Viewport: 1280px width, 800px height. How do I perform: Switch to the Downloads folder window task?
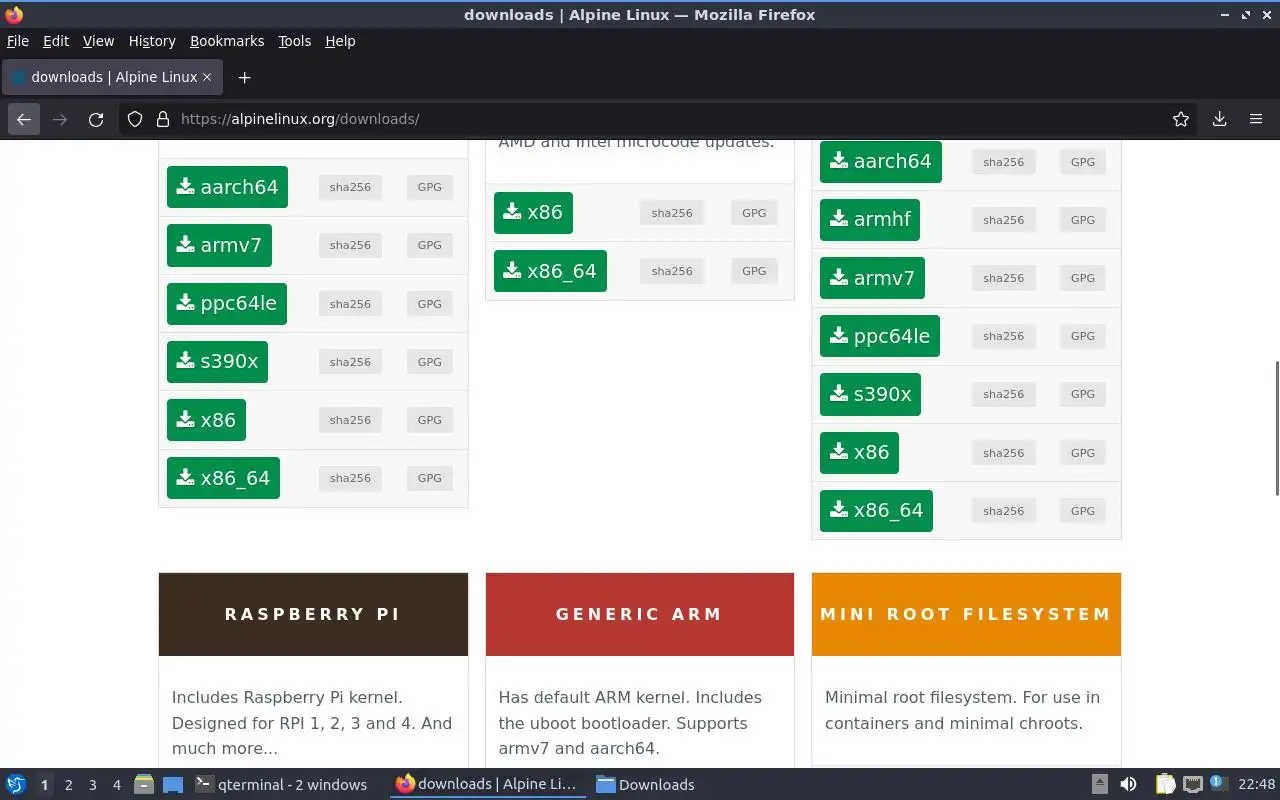(x=645, y=784)
